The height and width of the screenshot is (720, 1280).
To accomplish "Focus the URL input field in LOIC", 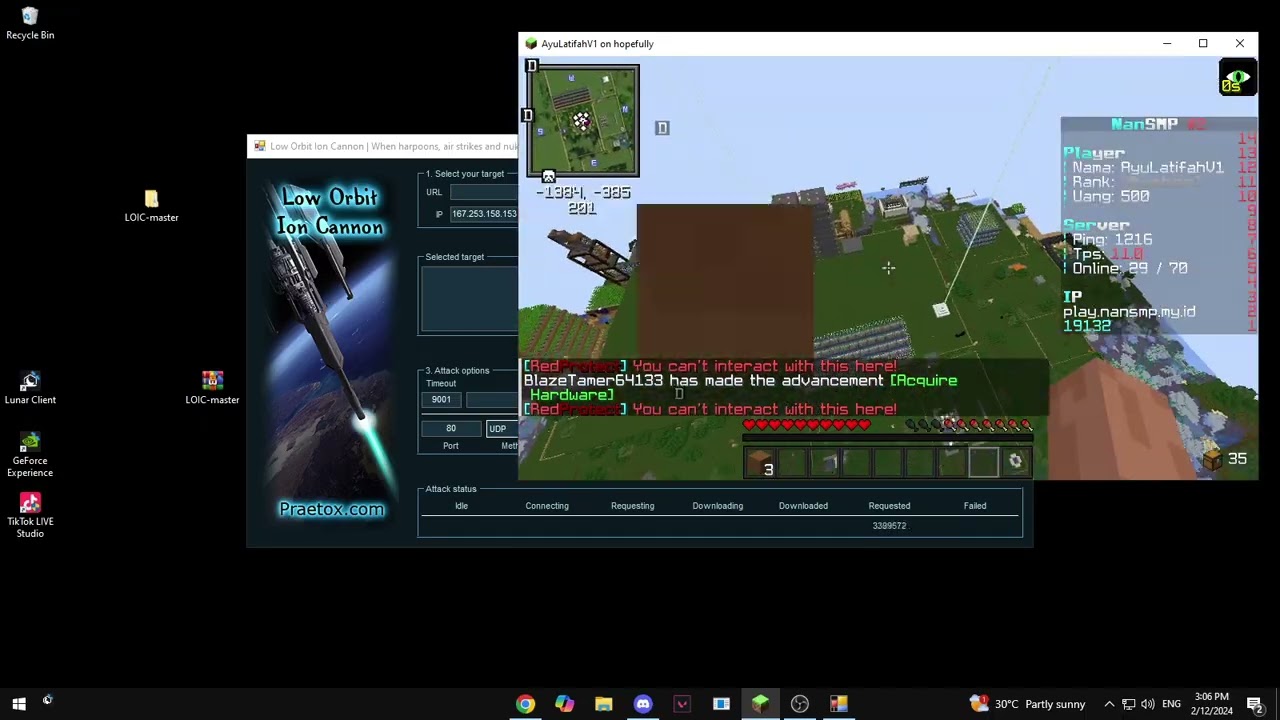I will tap(483, 192).
